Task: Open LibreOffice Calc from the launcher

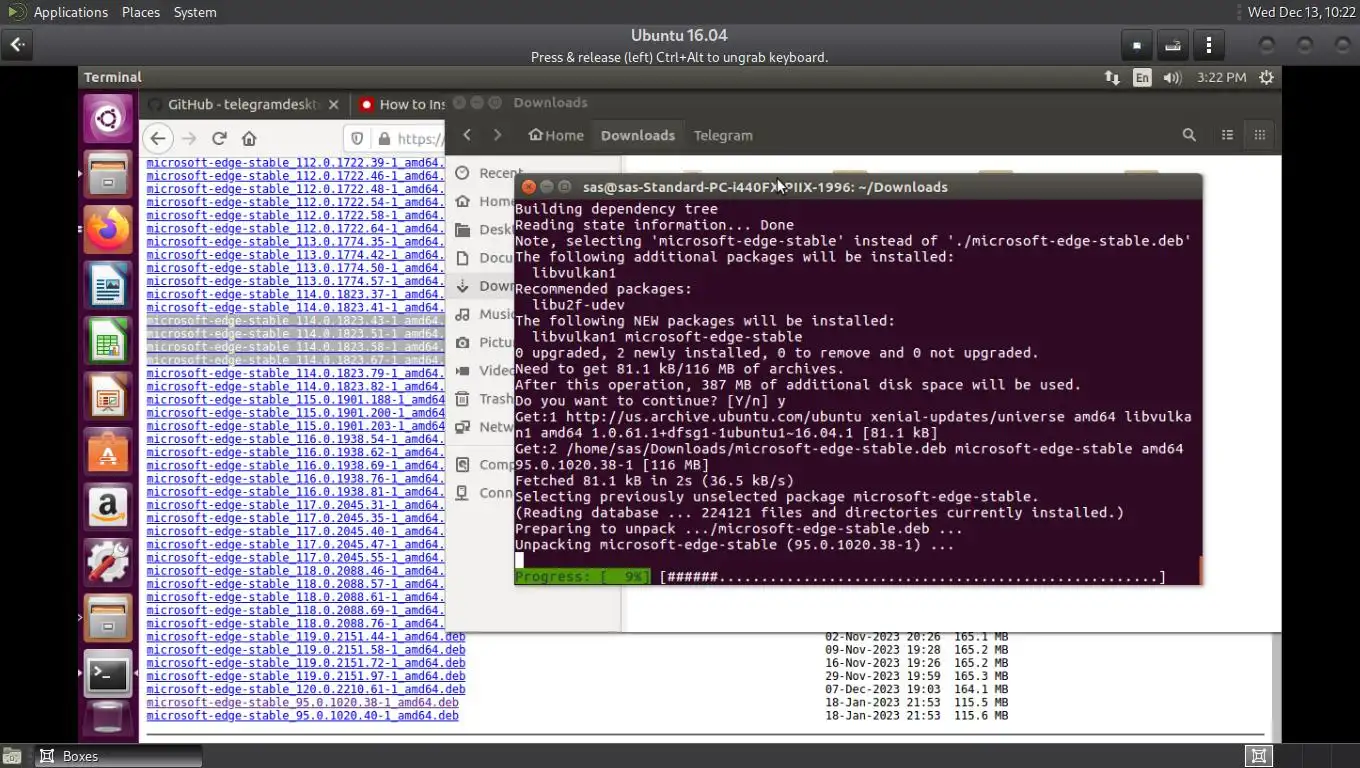Action: (x=108, y=342)
